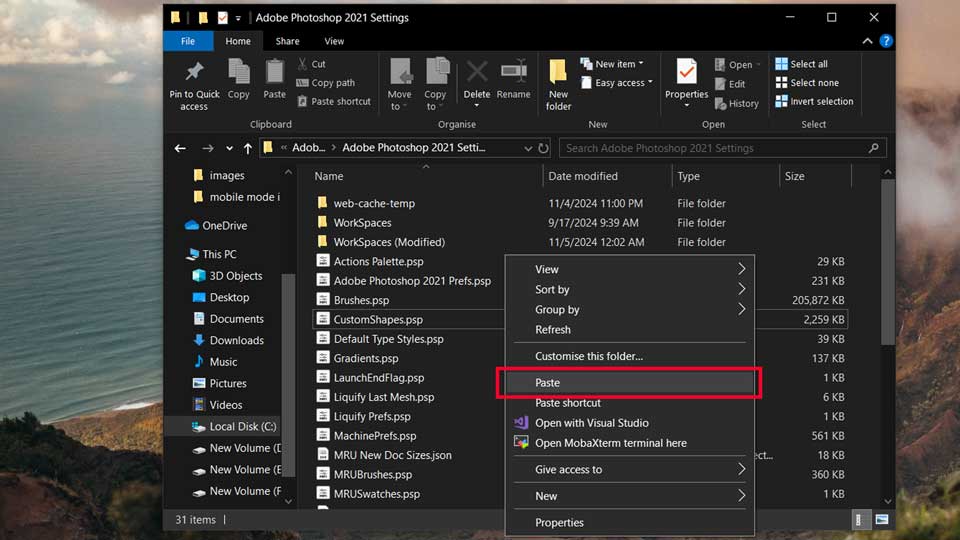The height and width of the screenshot is (540, 960).
Task: Choose Customise this folder
Action: [x=629, y=356]
